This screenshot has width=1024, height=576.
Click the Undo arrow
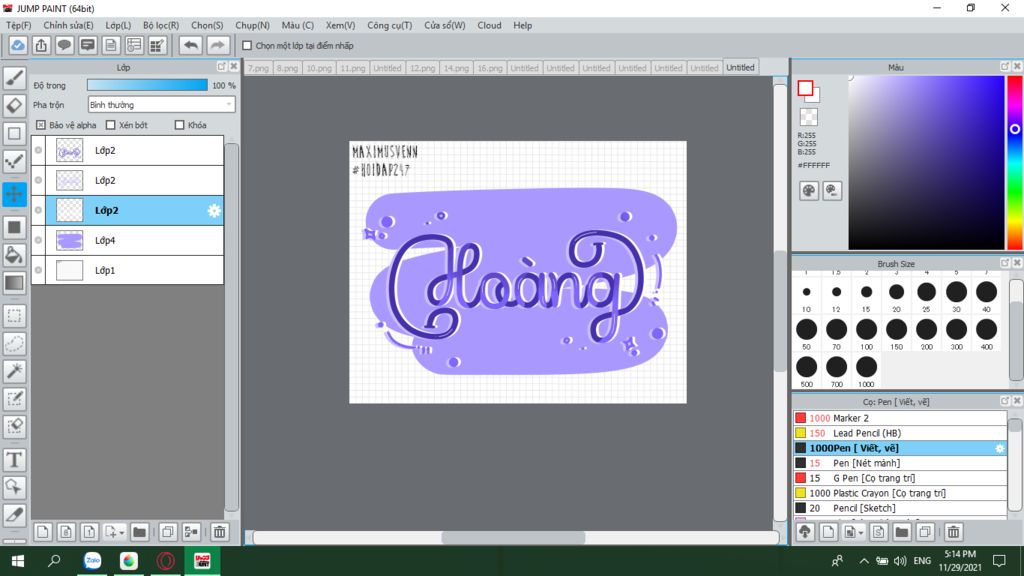191,46
